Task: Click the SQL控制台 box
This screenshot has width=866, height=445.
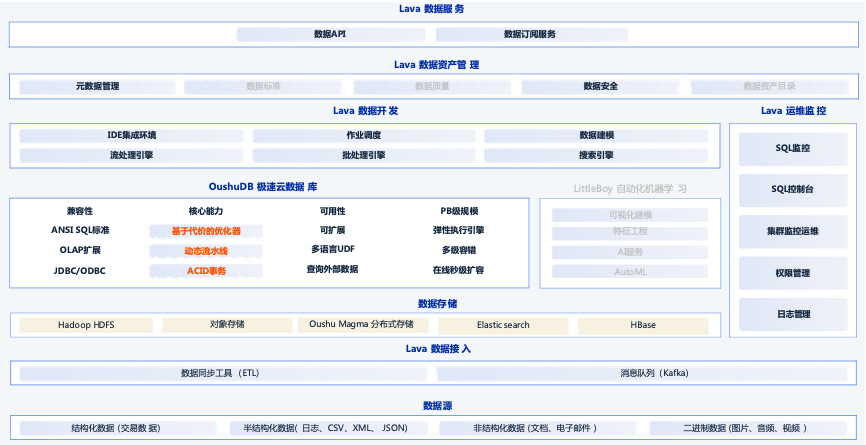Action: coord(793,190)
